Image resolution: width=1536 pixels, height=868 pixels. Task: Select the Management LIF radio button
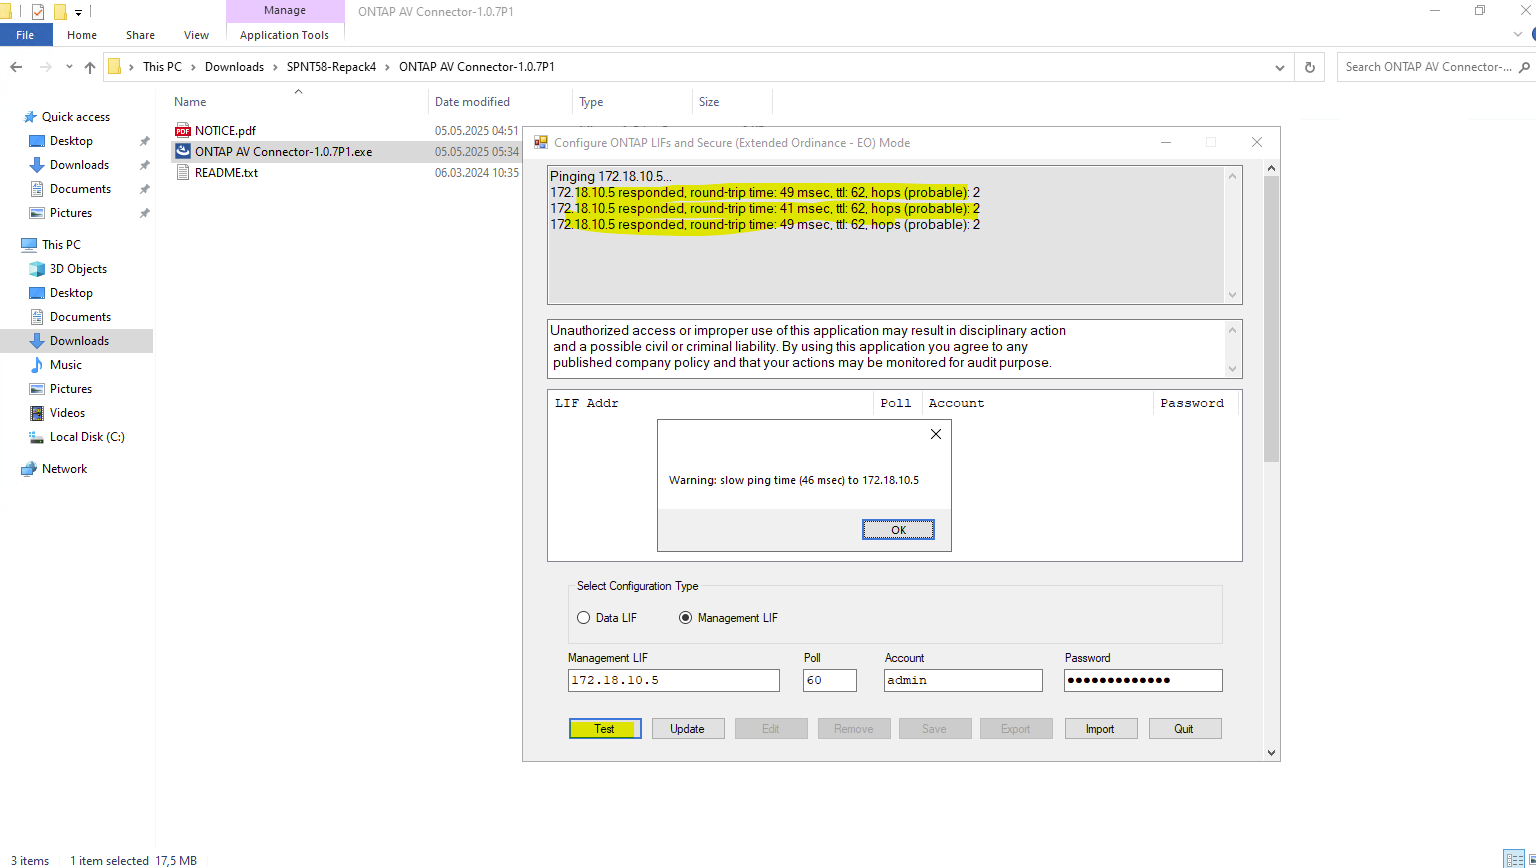[686, 618]
